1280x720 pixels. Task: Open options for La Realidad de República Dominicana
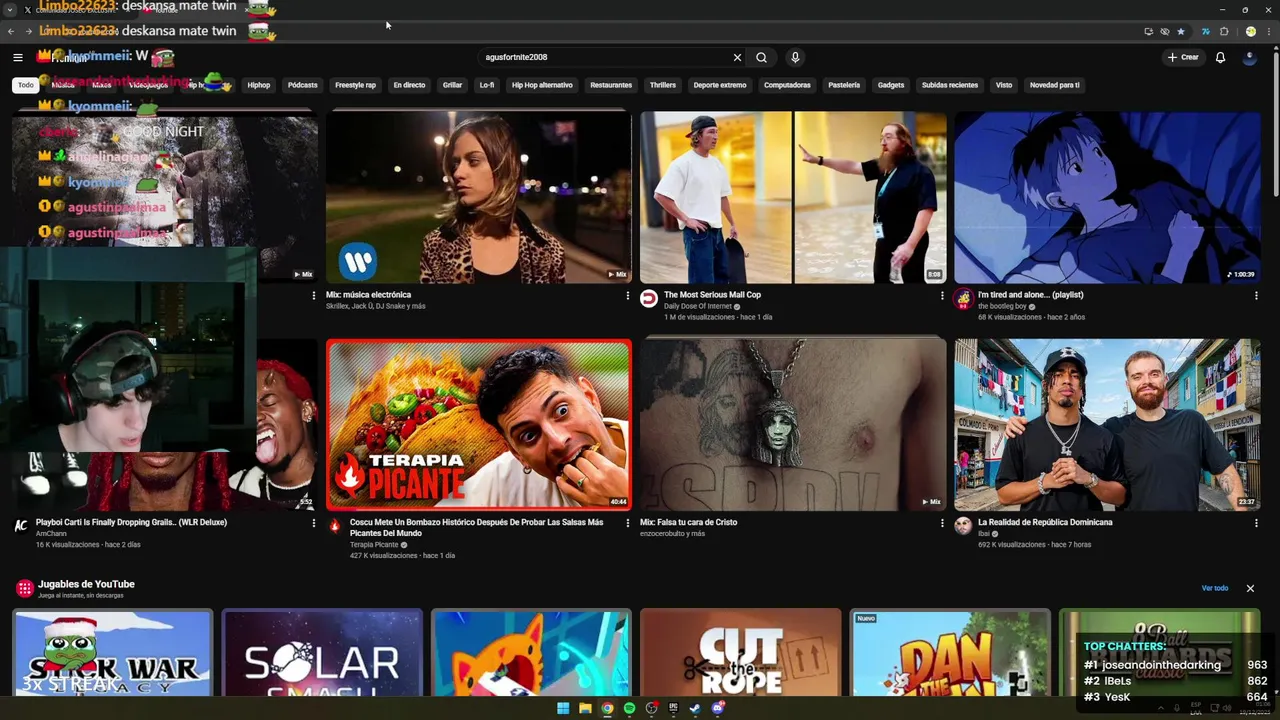[x=1256, y=522]
